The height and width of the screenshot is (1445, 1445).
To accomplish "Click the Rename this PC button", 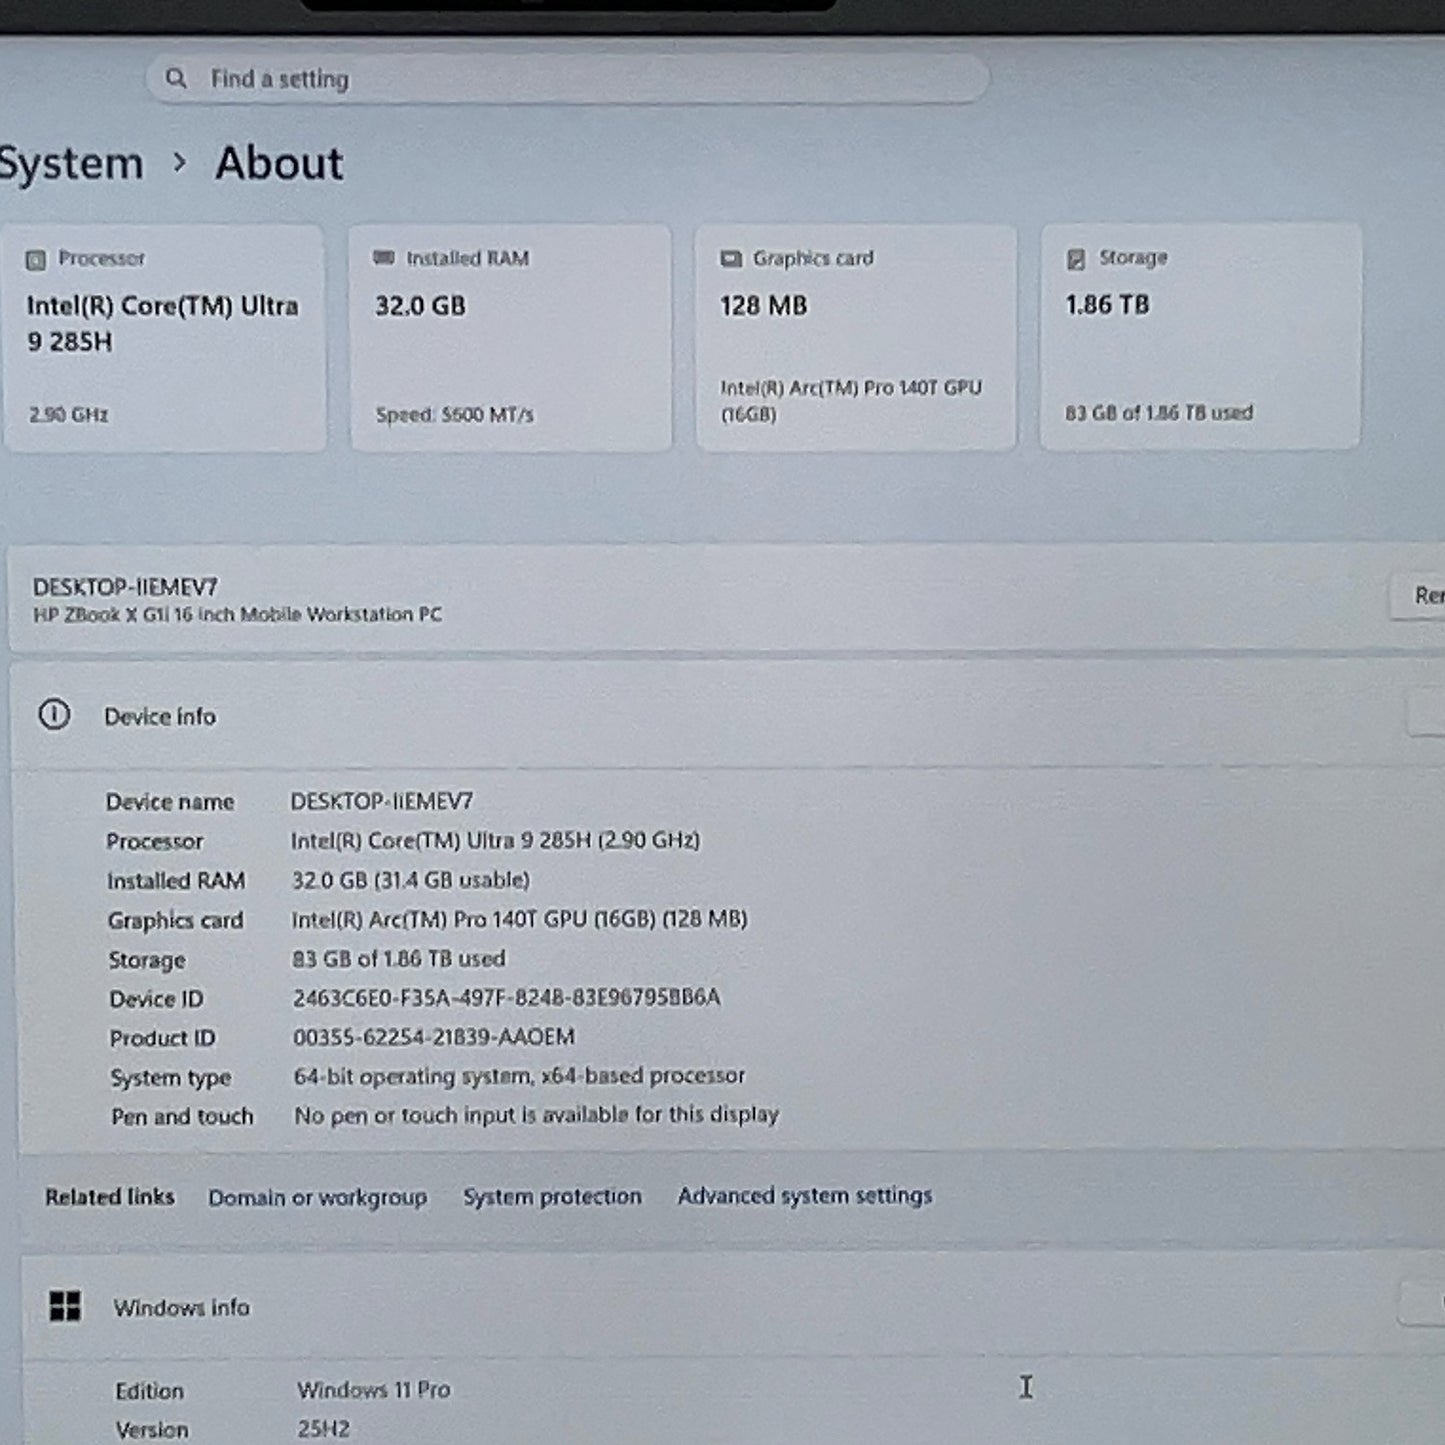I will 1418,596.
